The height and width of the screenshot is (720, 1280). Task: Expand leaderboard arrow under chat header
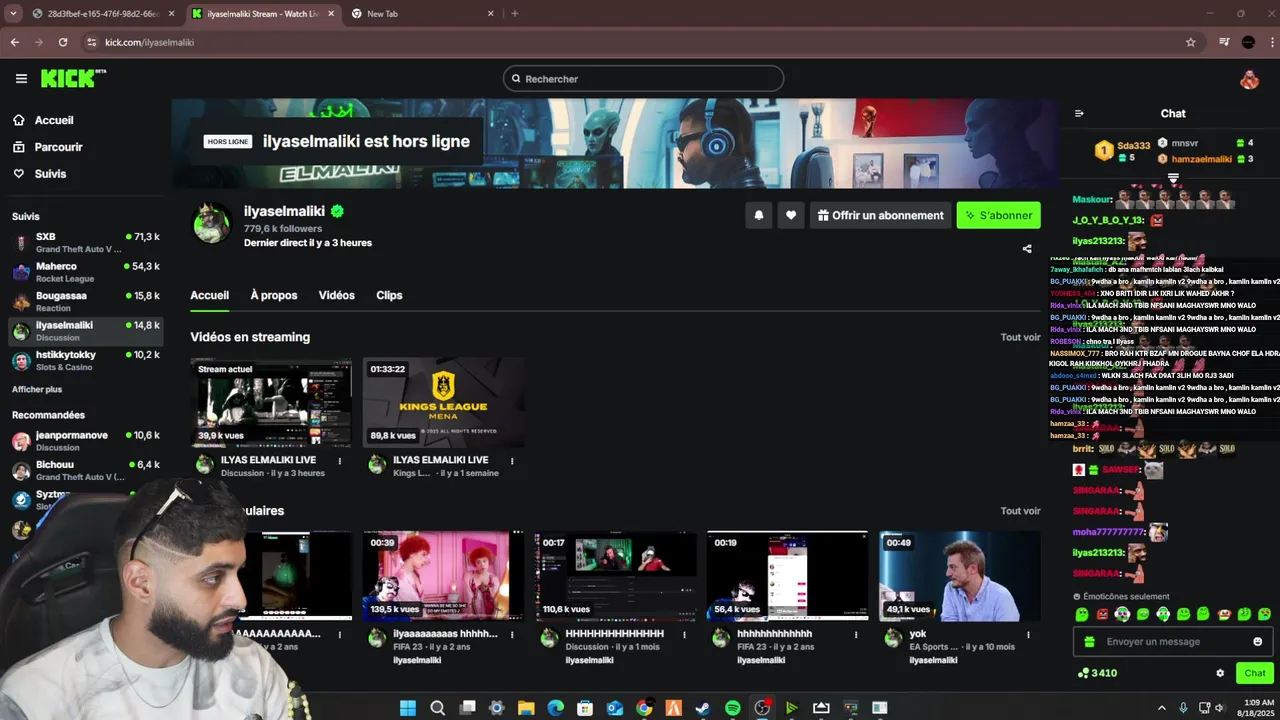(x=1173, y=178)
